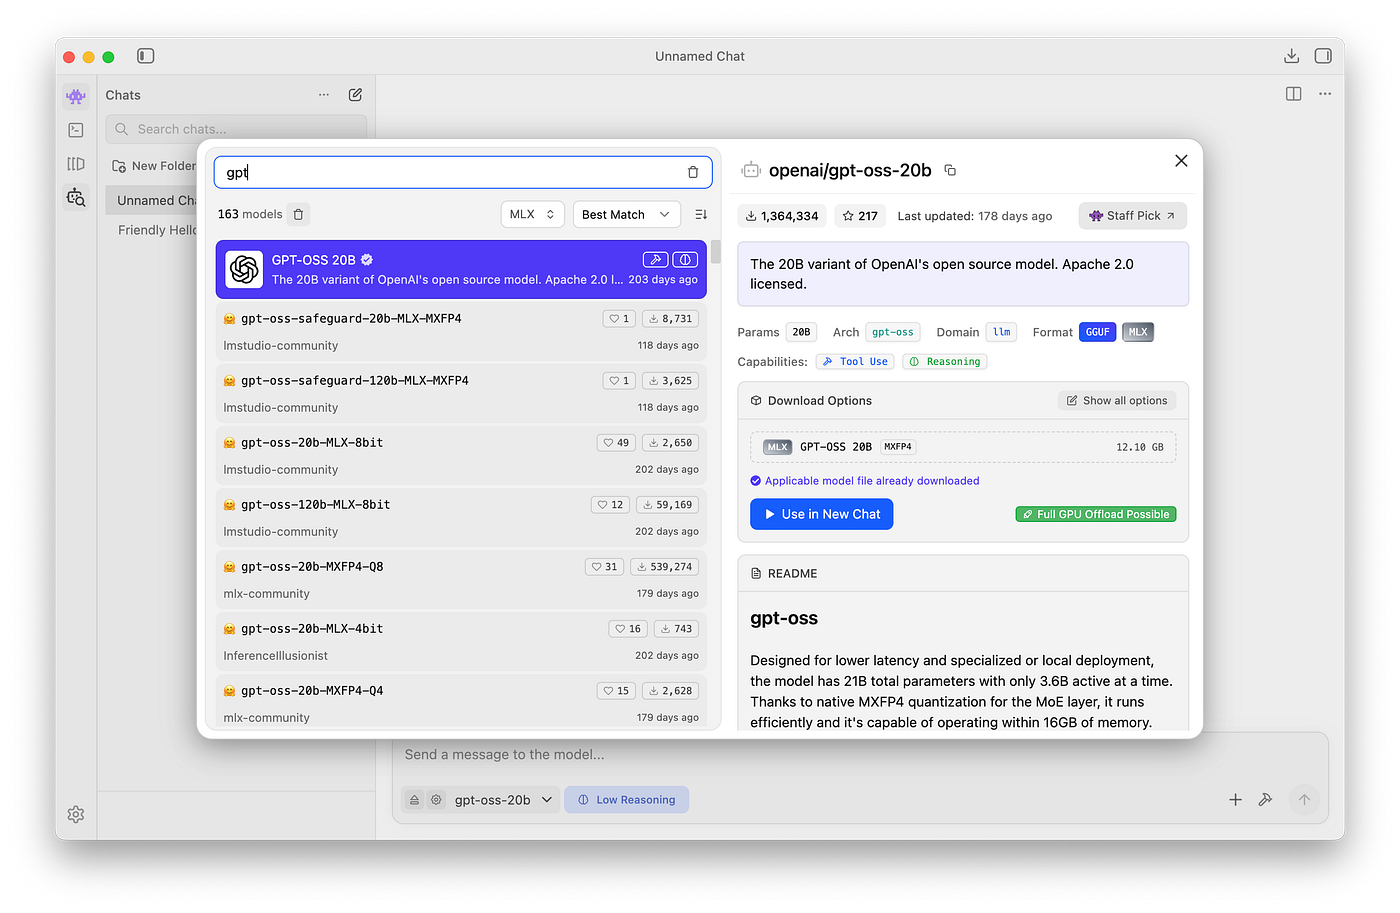
Task: Click Use in New Chat button
Action: click(821, 514)
